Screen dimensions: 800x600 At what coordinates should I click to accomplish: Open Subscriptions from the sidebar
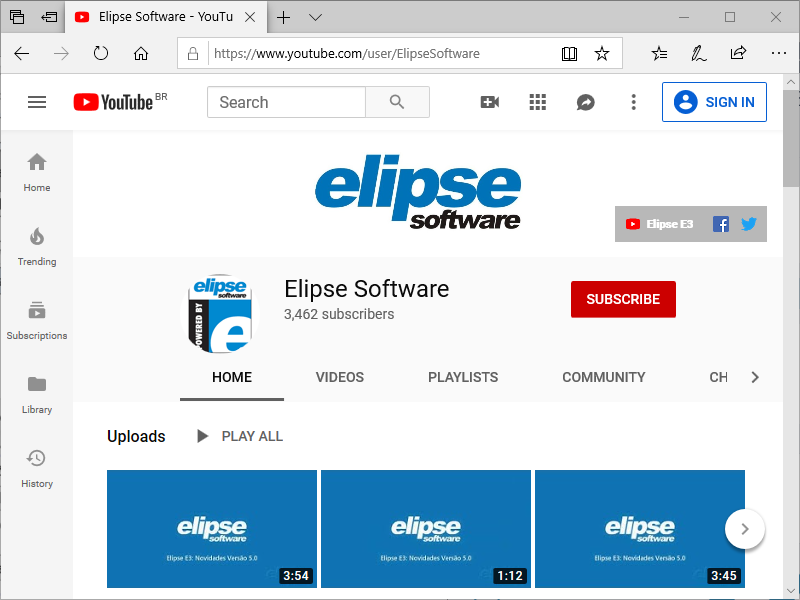click(37, 319)
